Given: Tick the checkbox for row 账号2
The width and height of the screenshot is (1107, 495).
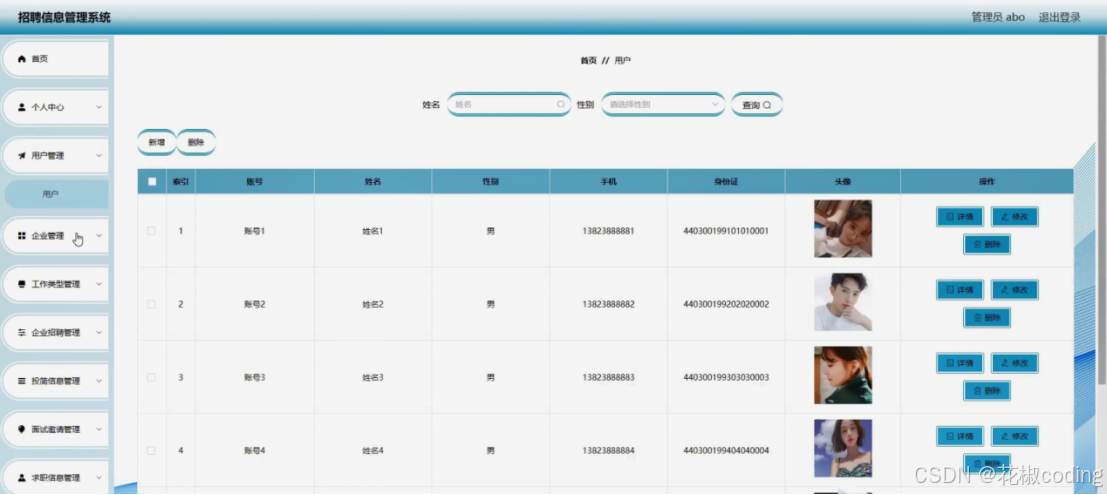Looking at the screenshot, I should tap(151, 304).
